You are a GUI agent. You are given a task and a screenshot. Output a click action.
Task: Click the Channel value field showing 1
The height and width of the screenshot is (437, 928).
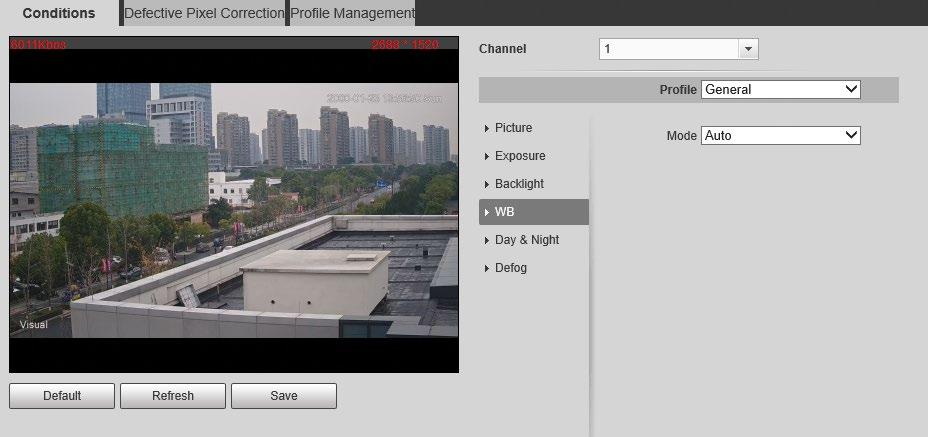coord(669,49)
